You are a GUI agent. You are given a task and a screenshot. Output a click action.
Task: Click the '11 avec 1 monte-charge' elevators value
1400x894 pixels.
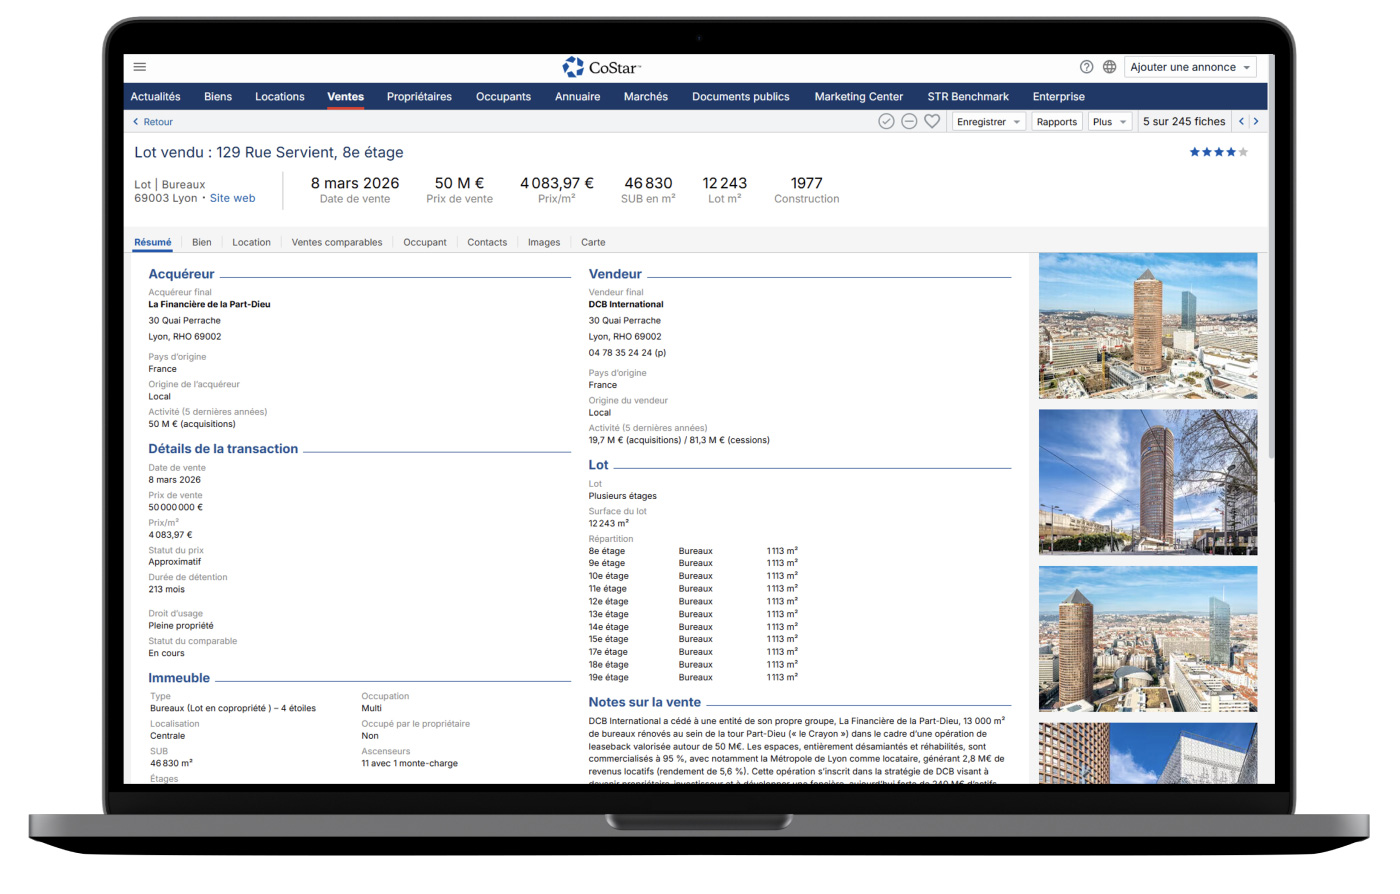[x=410, y=763]
